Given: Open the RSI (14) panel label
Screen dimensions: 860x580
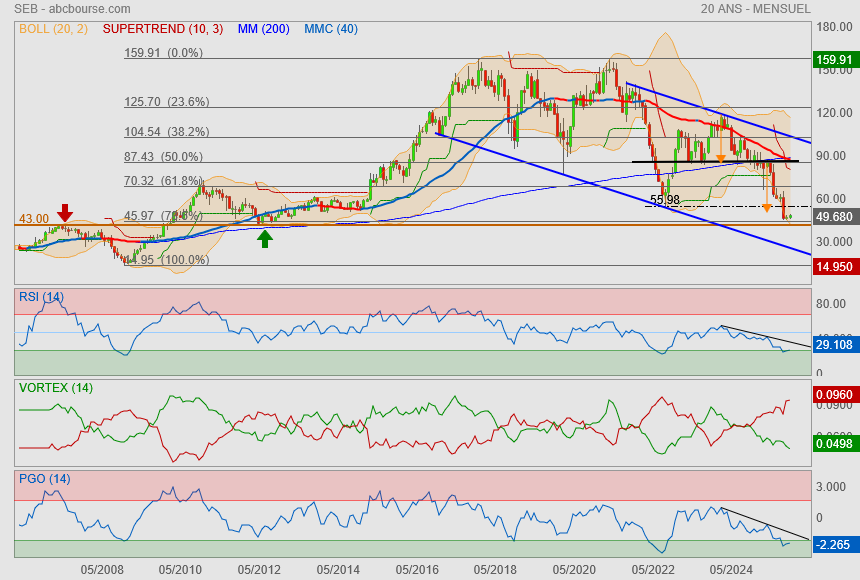Looking at the screenshot, I should pyautogui.click(x=41, y=297).
